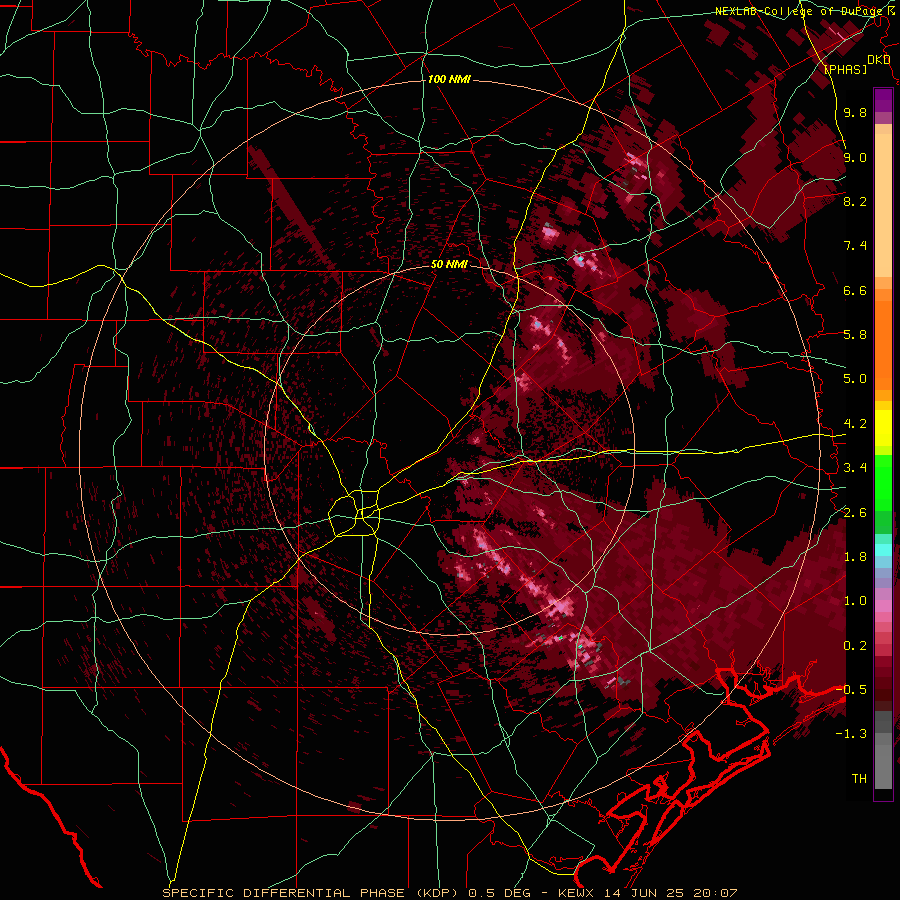
Task: Click the 100 NMI range ring label
Action: click(449, 79)
